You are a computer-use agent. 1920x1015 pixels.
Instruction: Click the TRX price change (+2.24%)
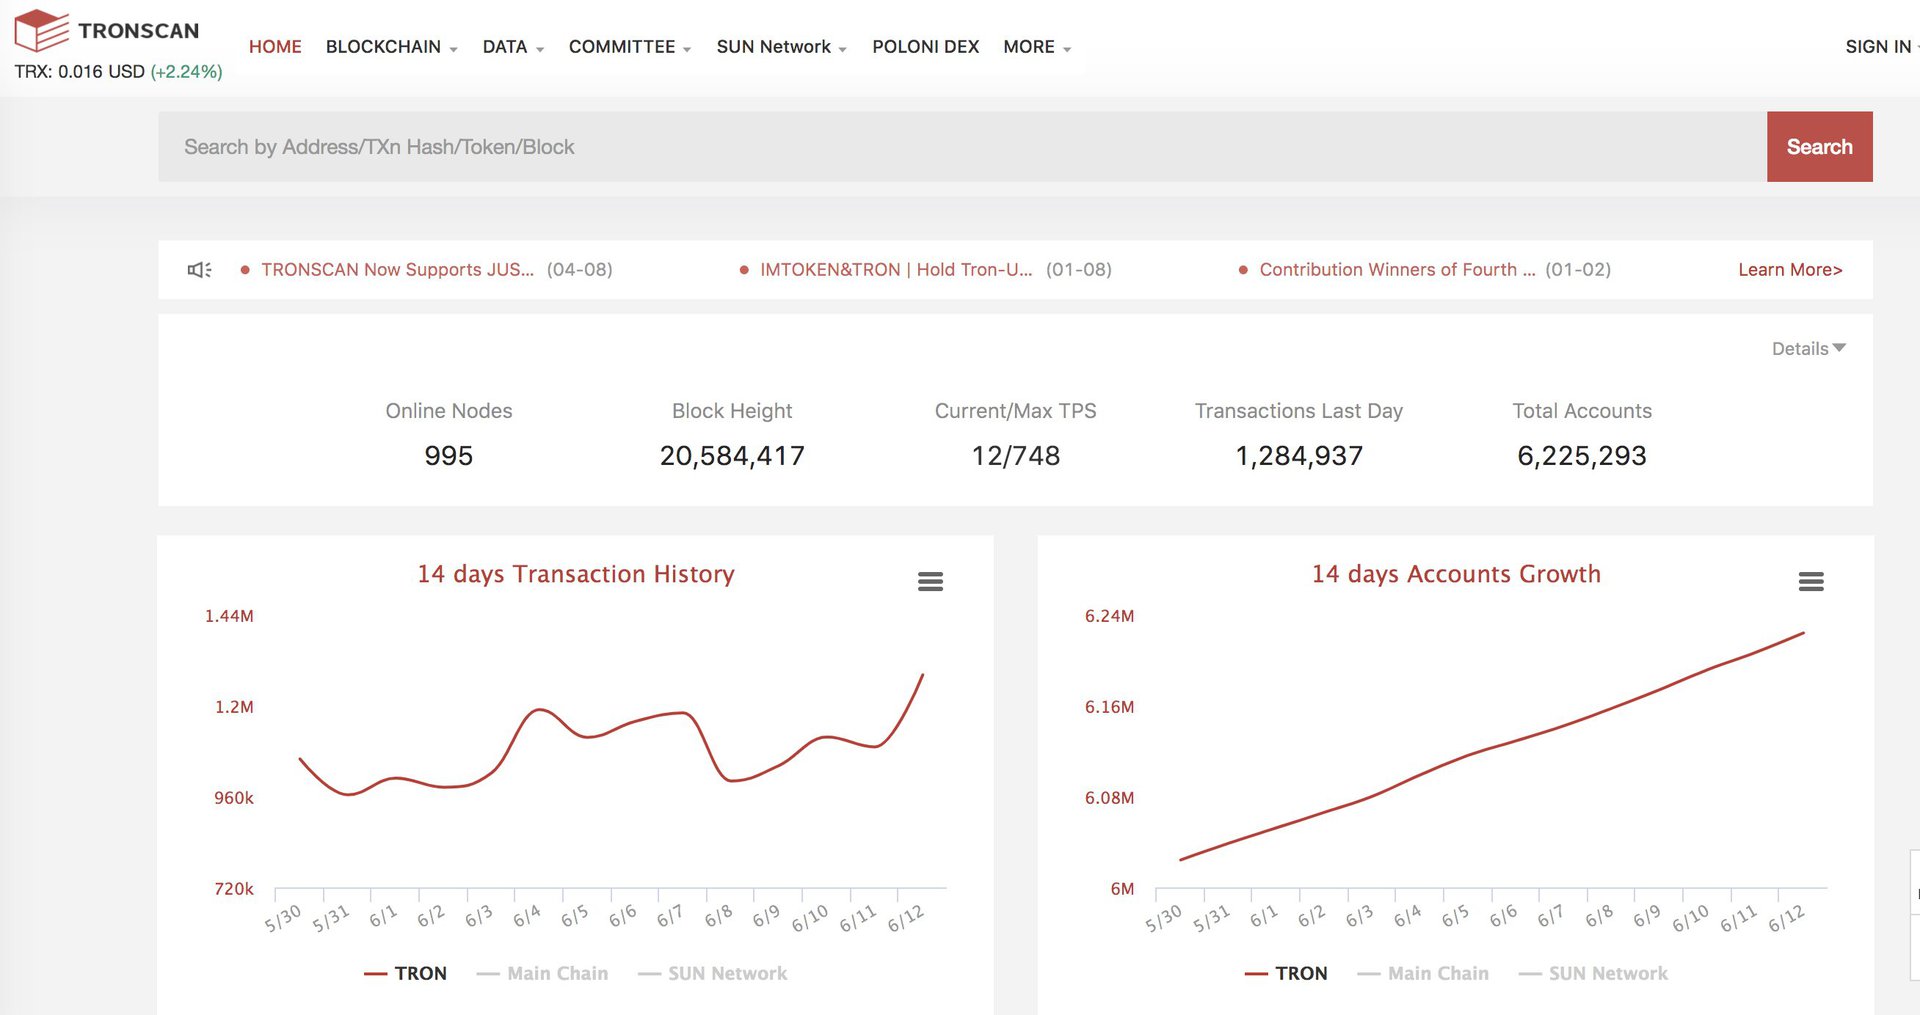coord(186,72)
